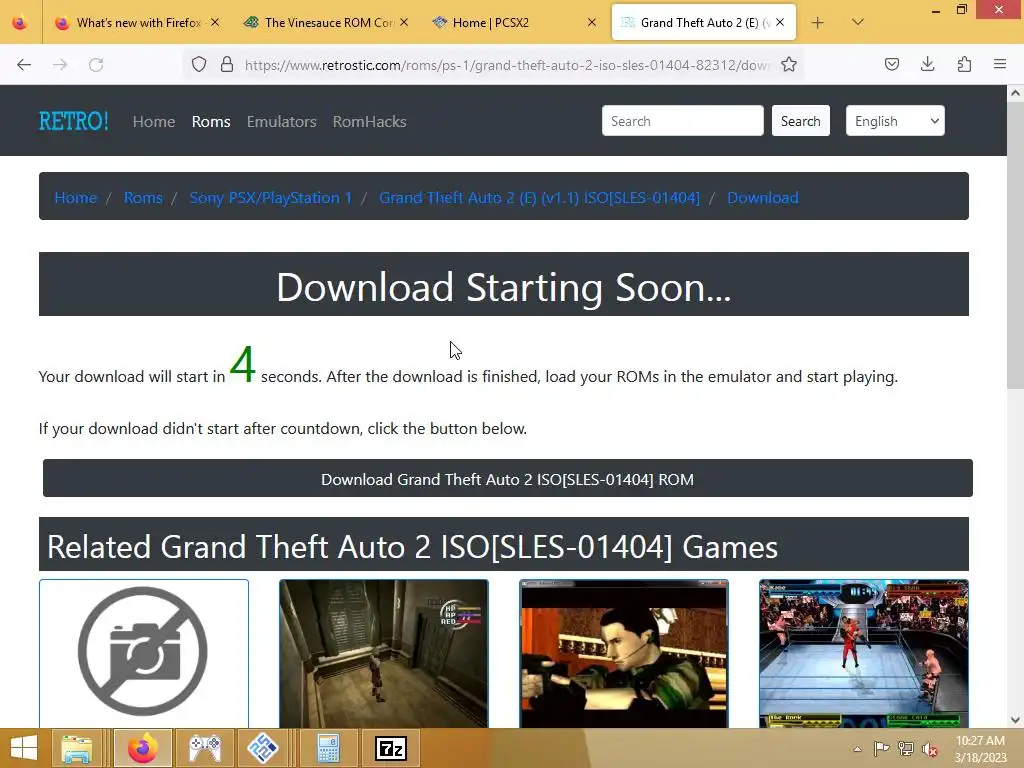Viewport: 1024px width, 768px height.
Task: Click the scrollbar up arrow
Action: pos(1015,93)
